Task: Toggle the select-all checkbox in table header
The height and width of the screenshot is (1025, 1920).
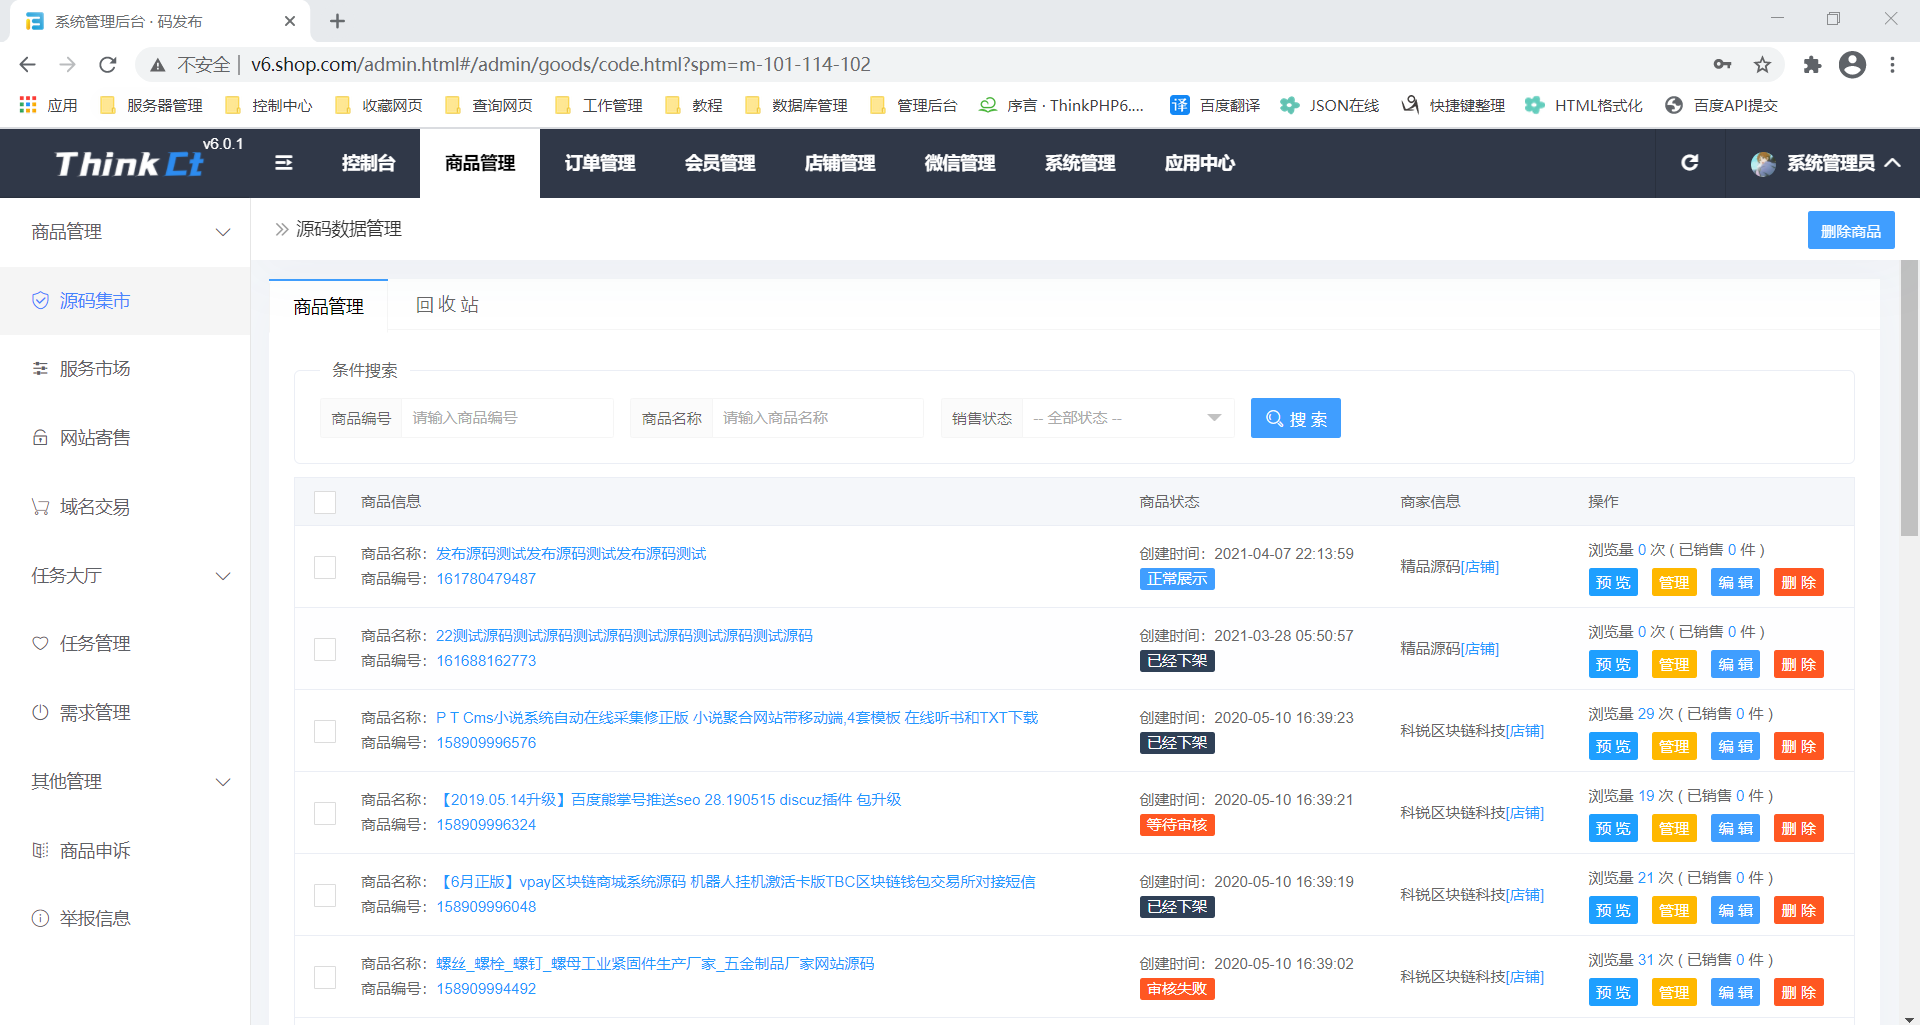Action: [x=325, y=502]
